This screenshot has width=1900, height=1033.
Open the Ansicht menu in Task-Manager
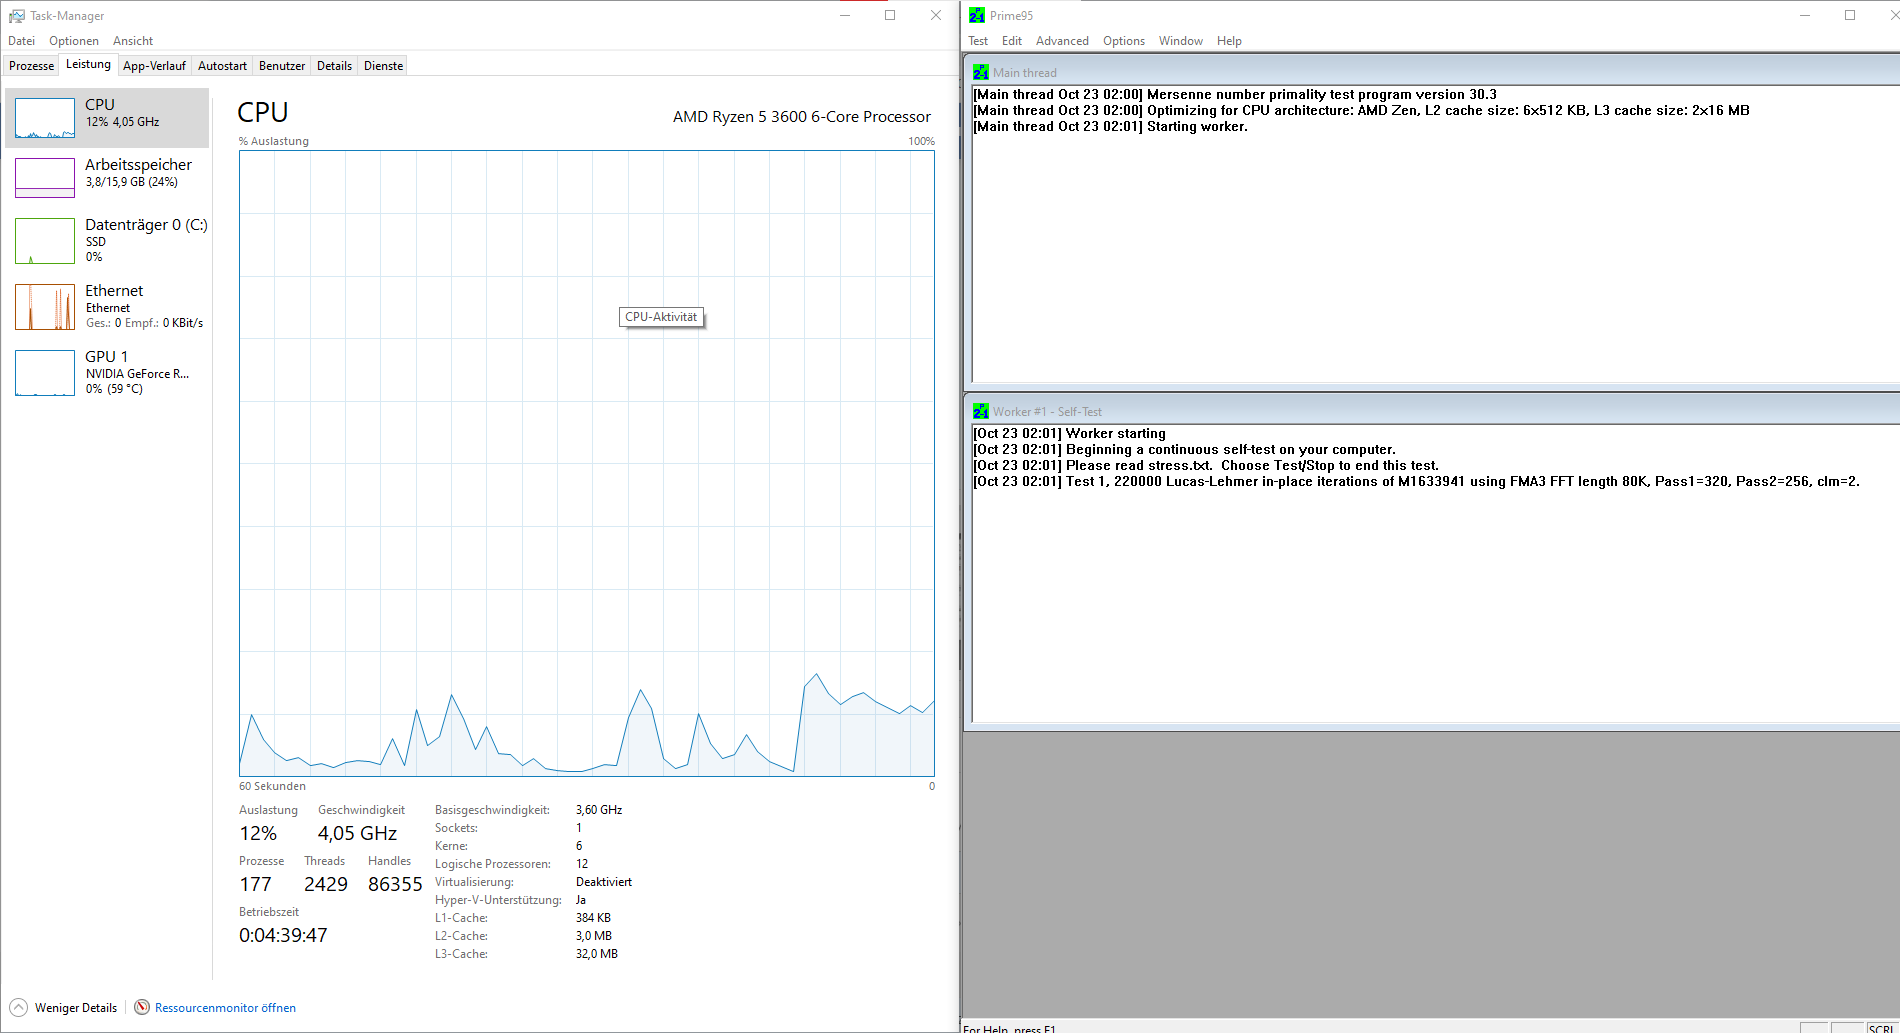[133, 41]
